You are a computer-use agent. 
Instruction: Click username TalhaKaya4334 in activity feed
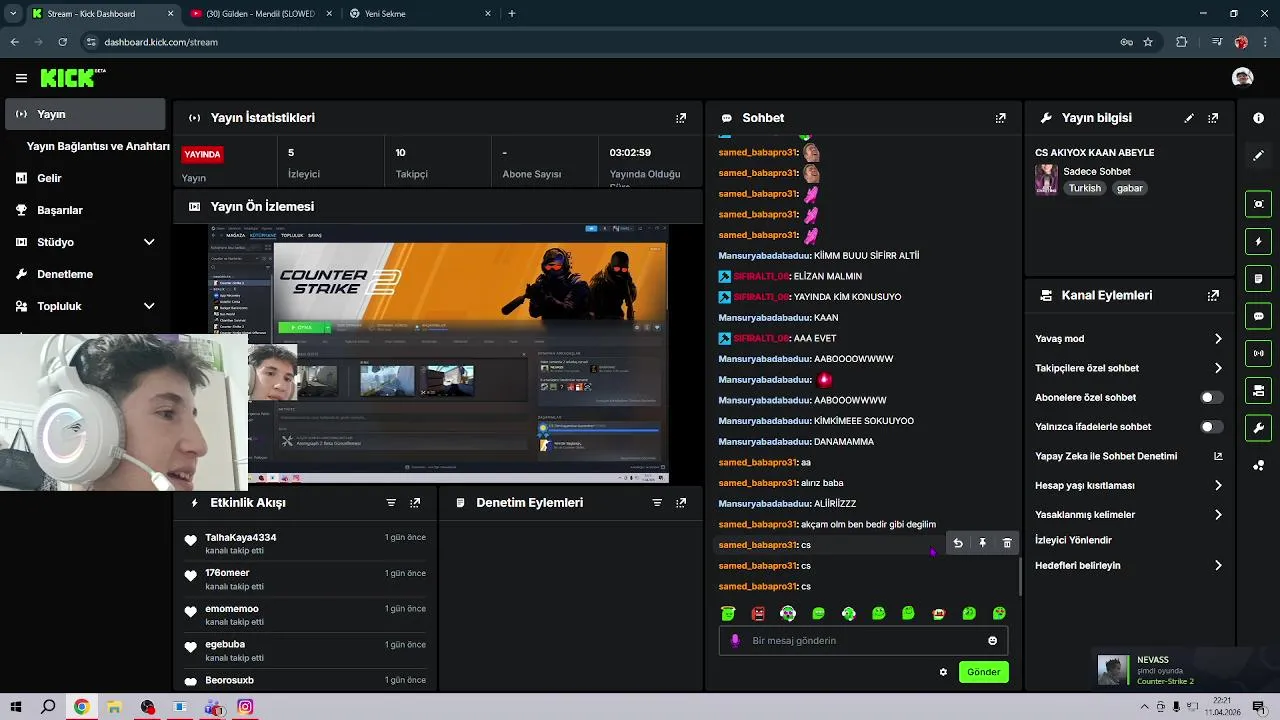[241, 538]
